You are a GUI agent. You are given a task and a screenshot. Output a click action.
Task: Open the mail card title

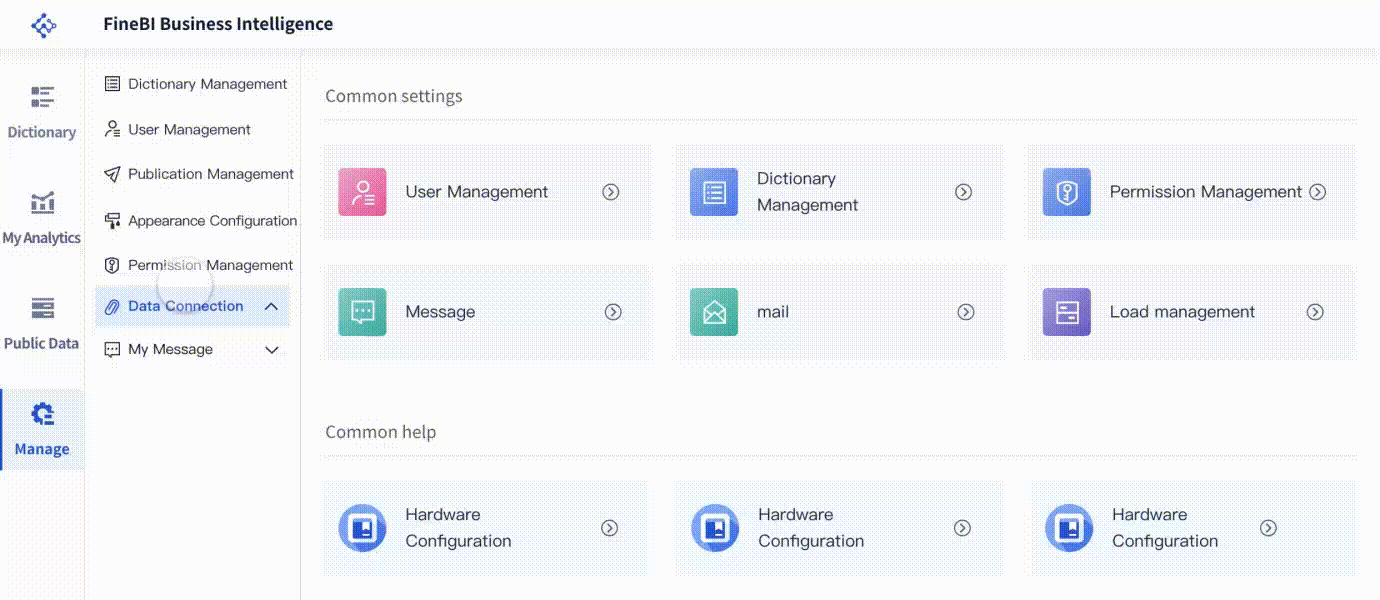773,312
